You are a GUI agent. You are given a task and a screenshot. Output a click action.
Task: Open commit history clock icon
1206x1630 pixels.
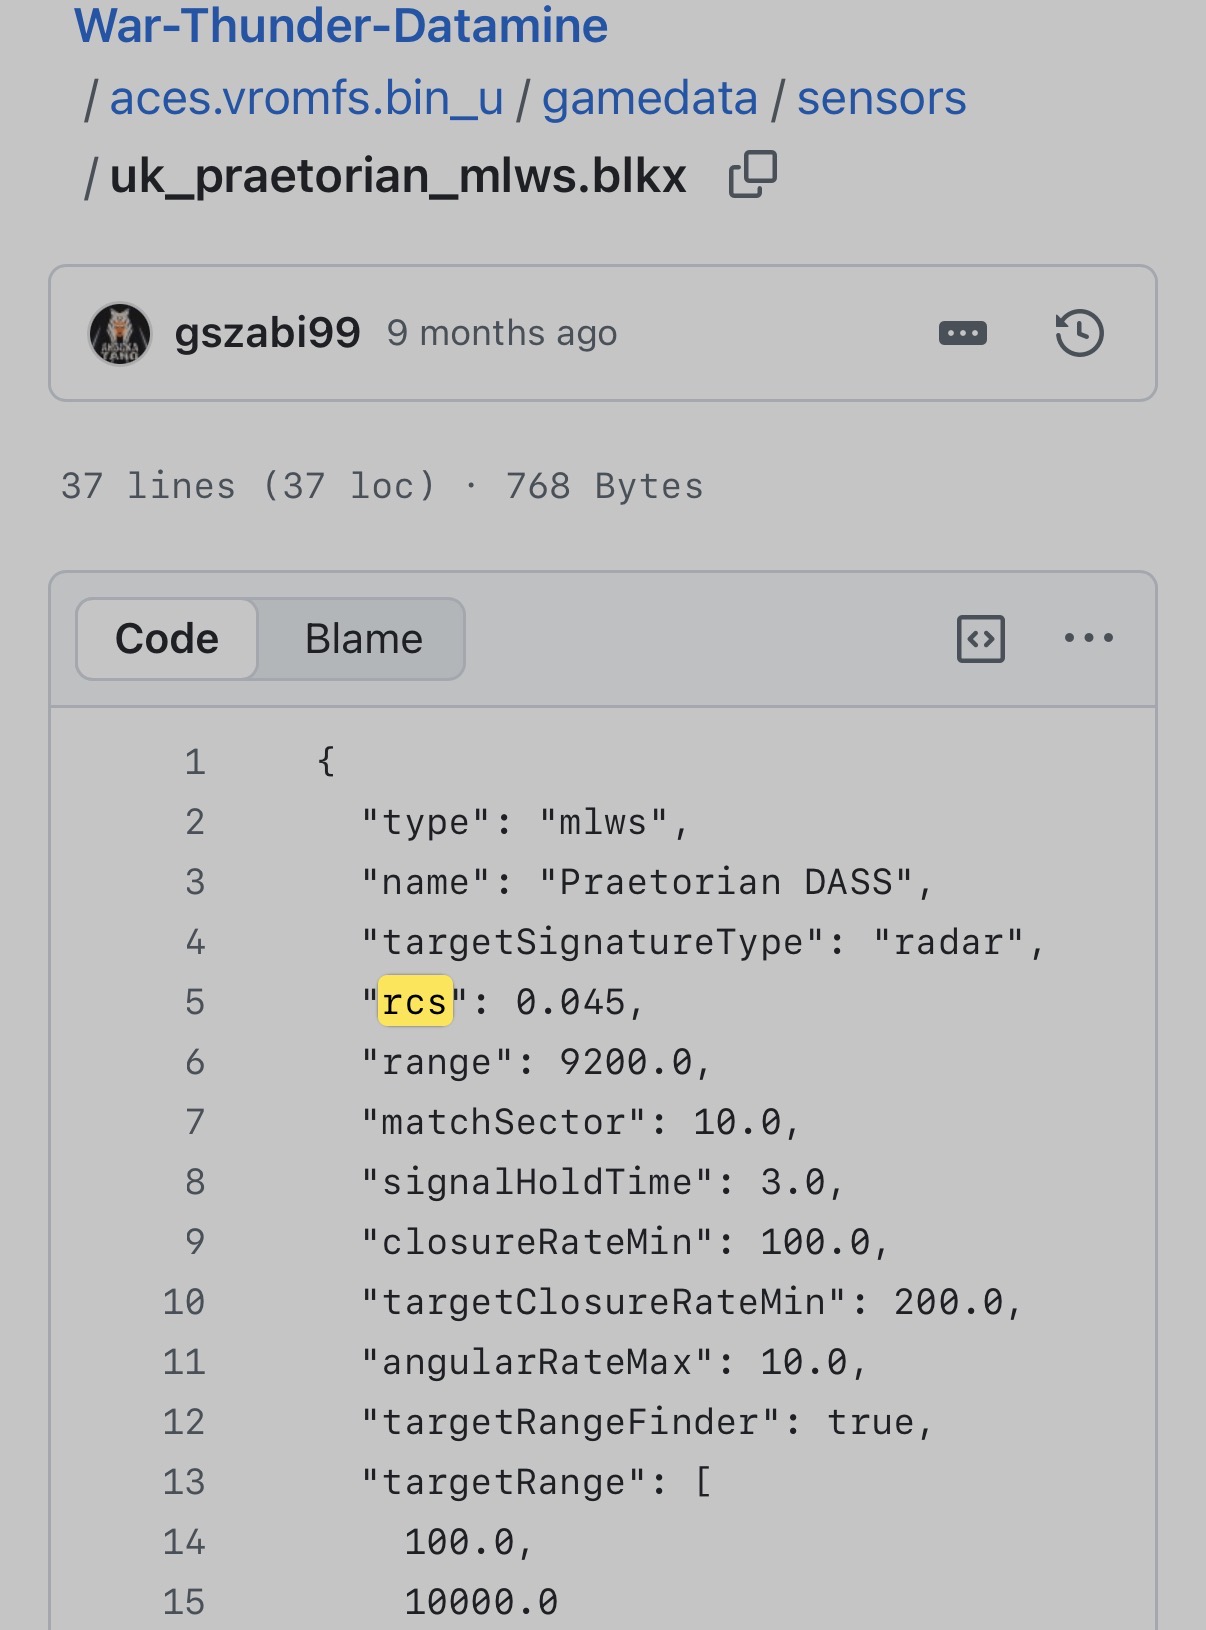point(1079,333)
